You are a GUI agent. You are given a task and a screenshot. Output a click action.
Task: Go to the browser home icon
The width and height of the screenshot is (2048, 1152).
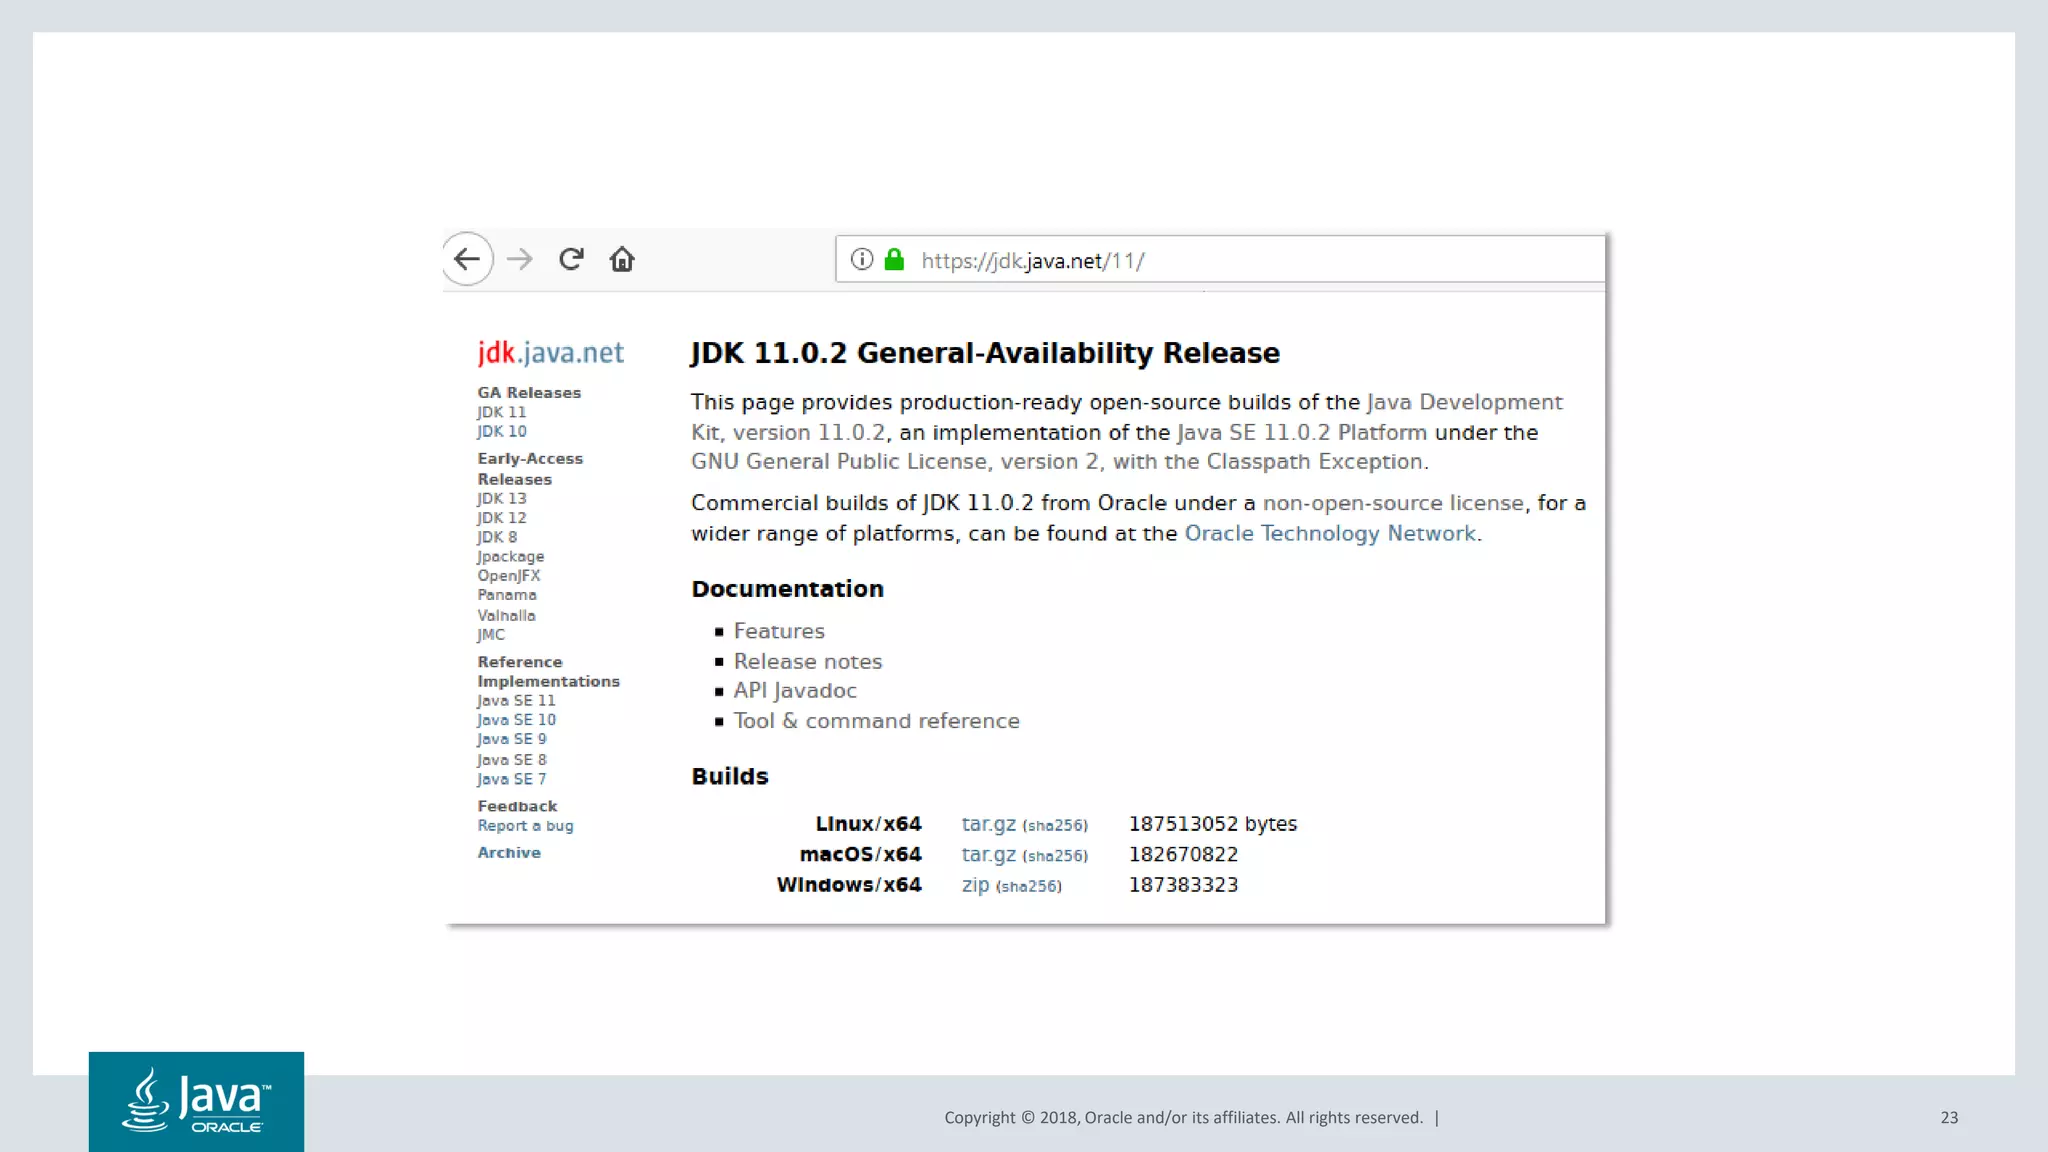click(x=622, y=260)
